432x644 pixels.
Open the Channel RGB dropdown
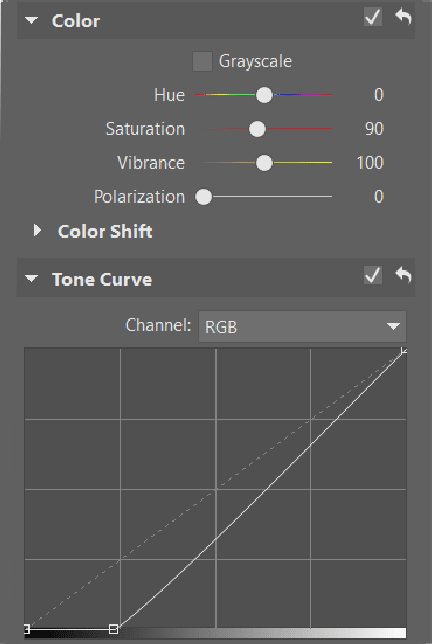pyautogui.click(x=302, y=327)
